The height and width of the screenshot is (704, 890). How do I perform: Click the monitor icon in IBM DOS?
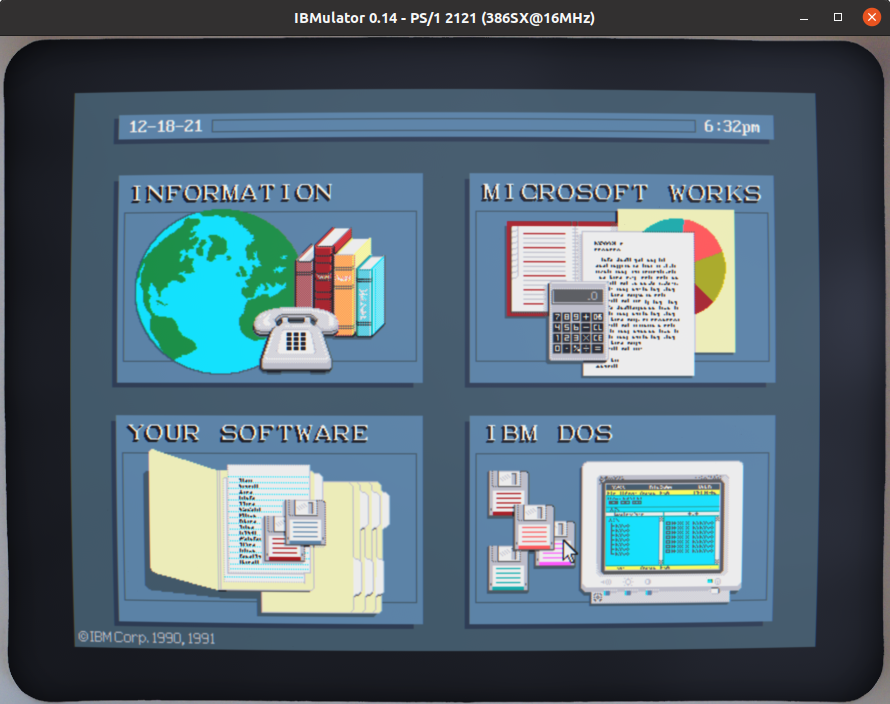pos(662,532)
